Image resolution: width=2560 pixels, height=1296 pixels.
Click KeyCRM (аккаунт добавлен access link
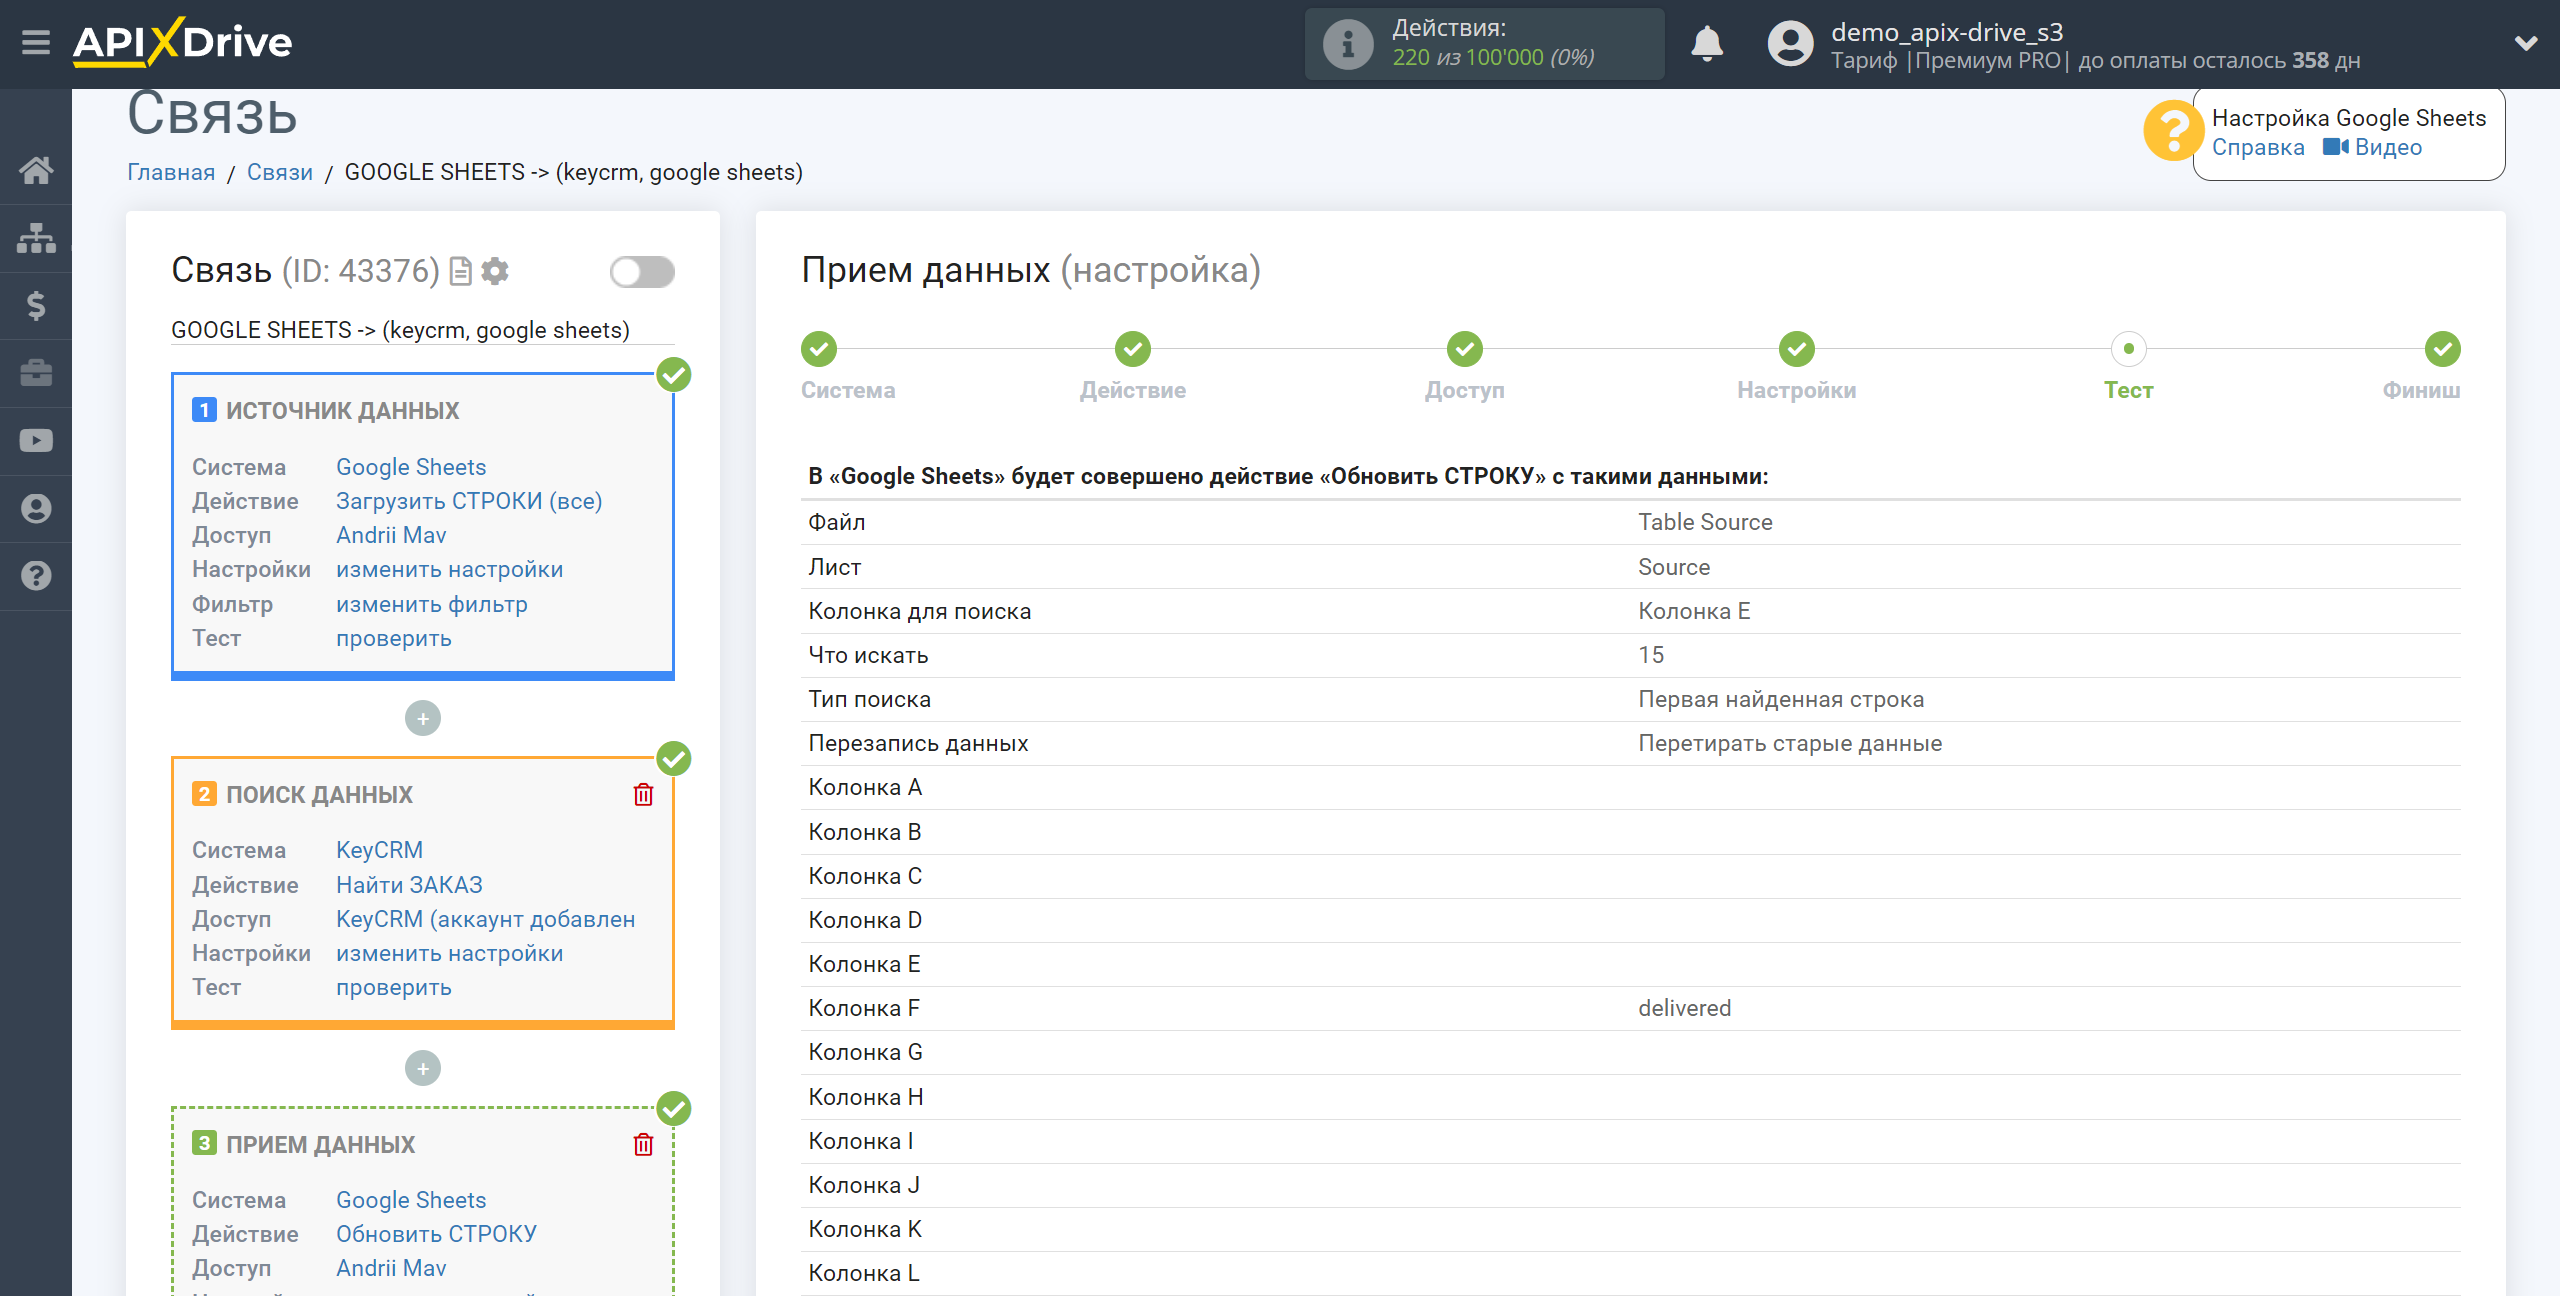coord(485,919)
